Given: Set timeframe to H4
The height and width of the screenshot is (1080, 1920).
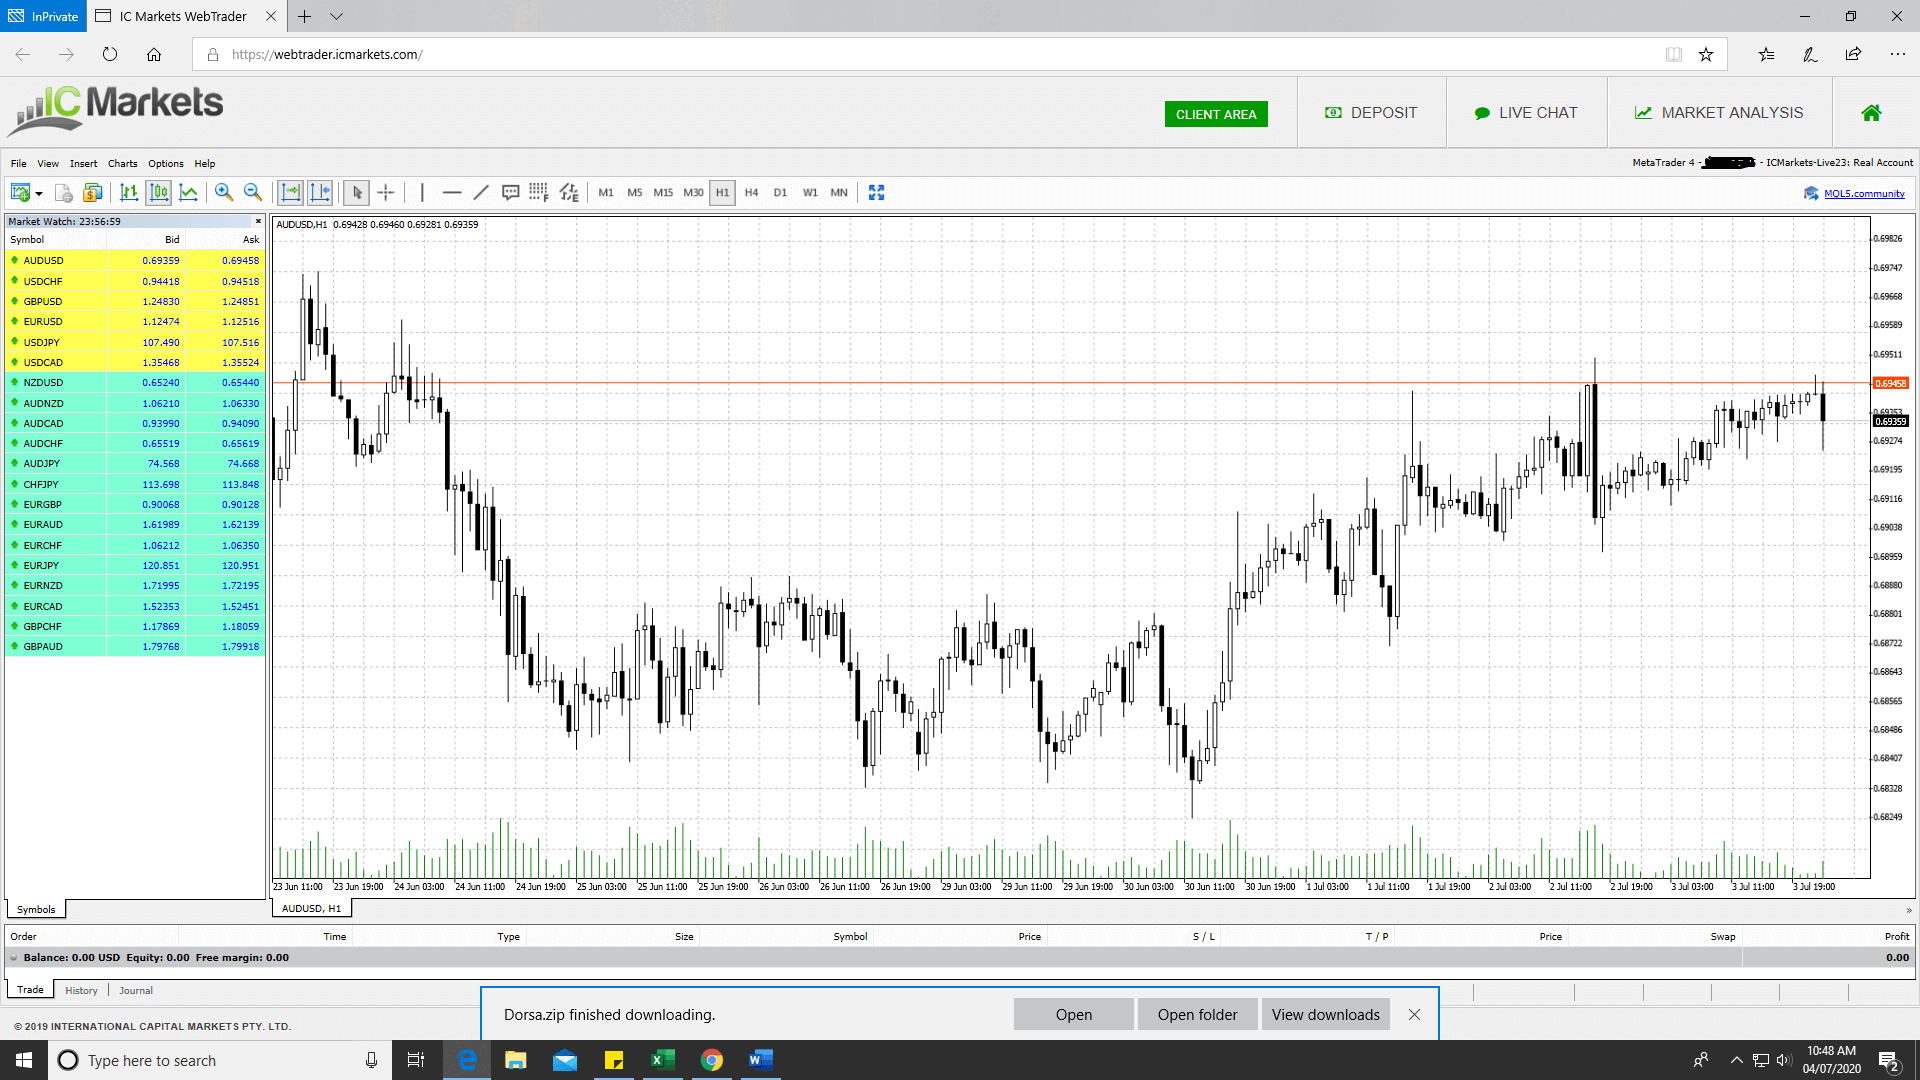Looking at the screenshot, I should pos(752,193).
